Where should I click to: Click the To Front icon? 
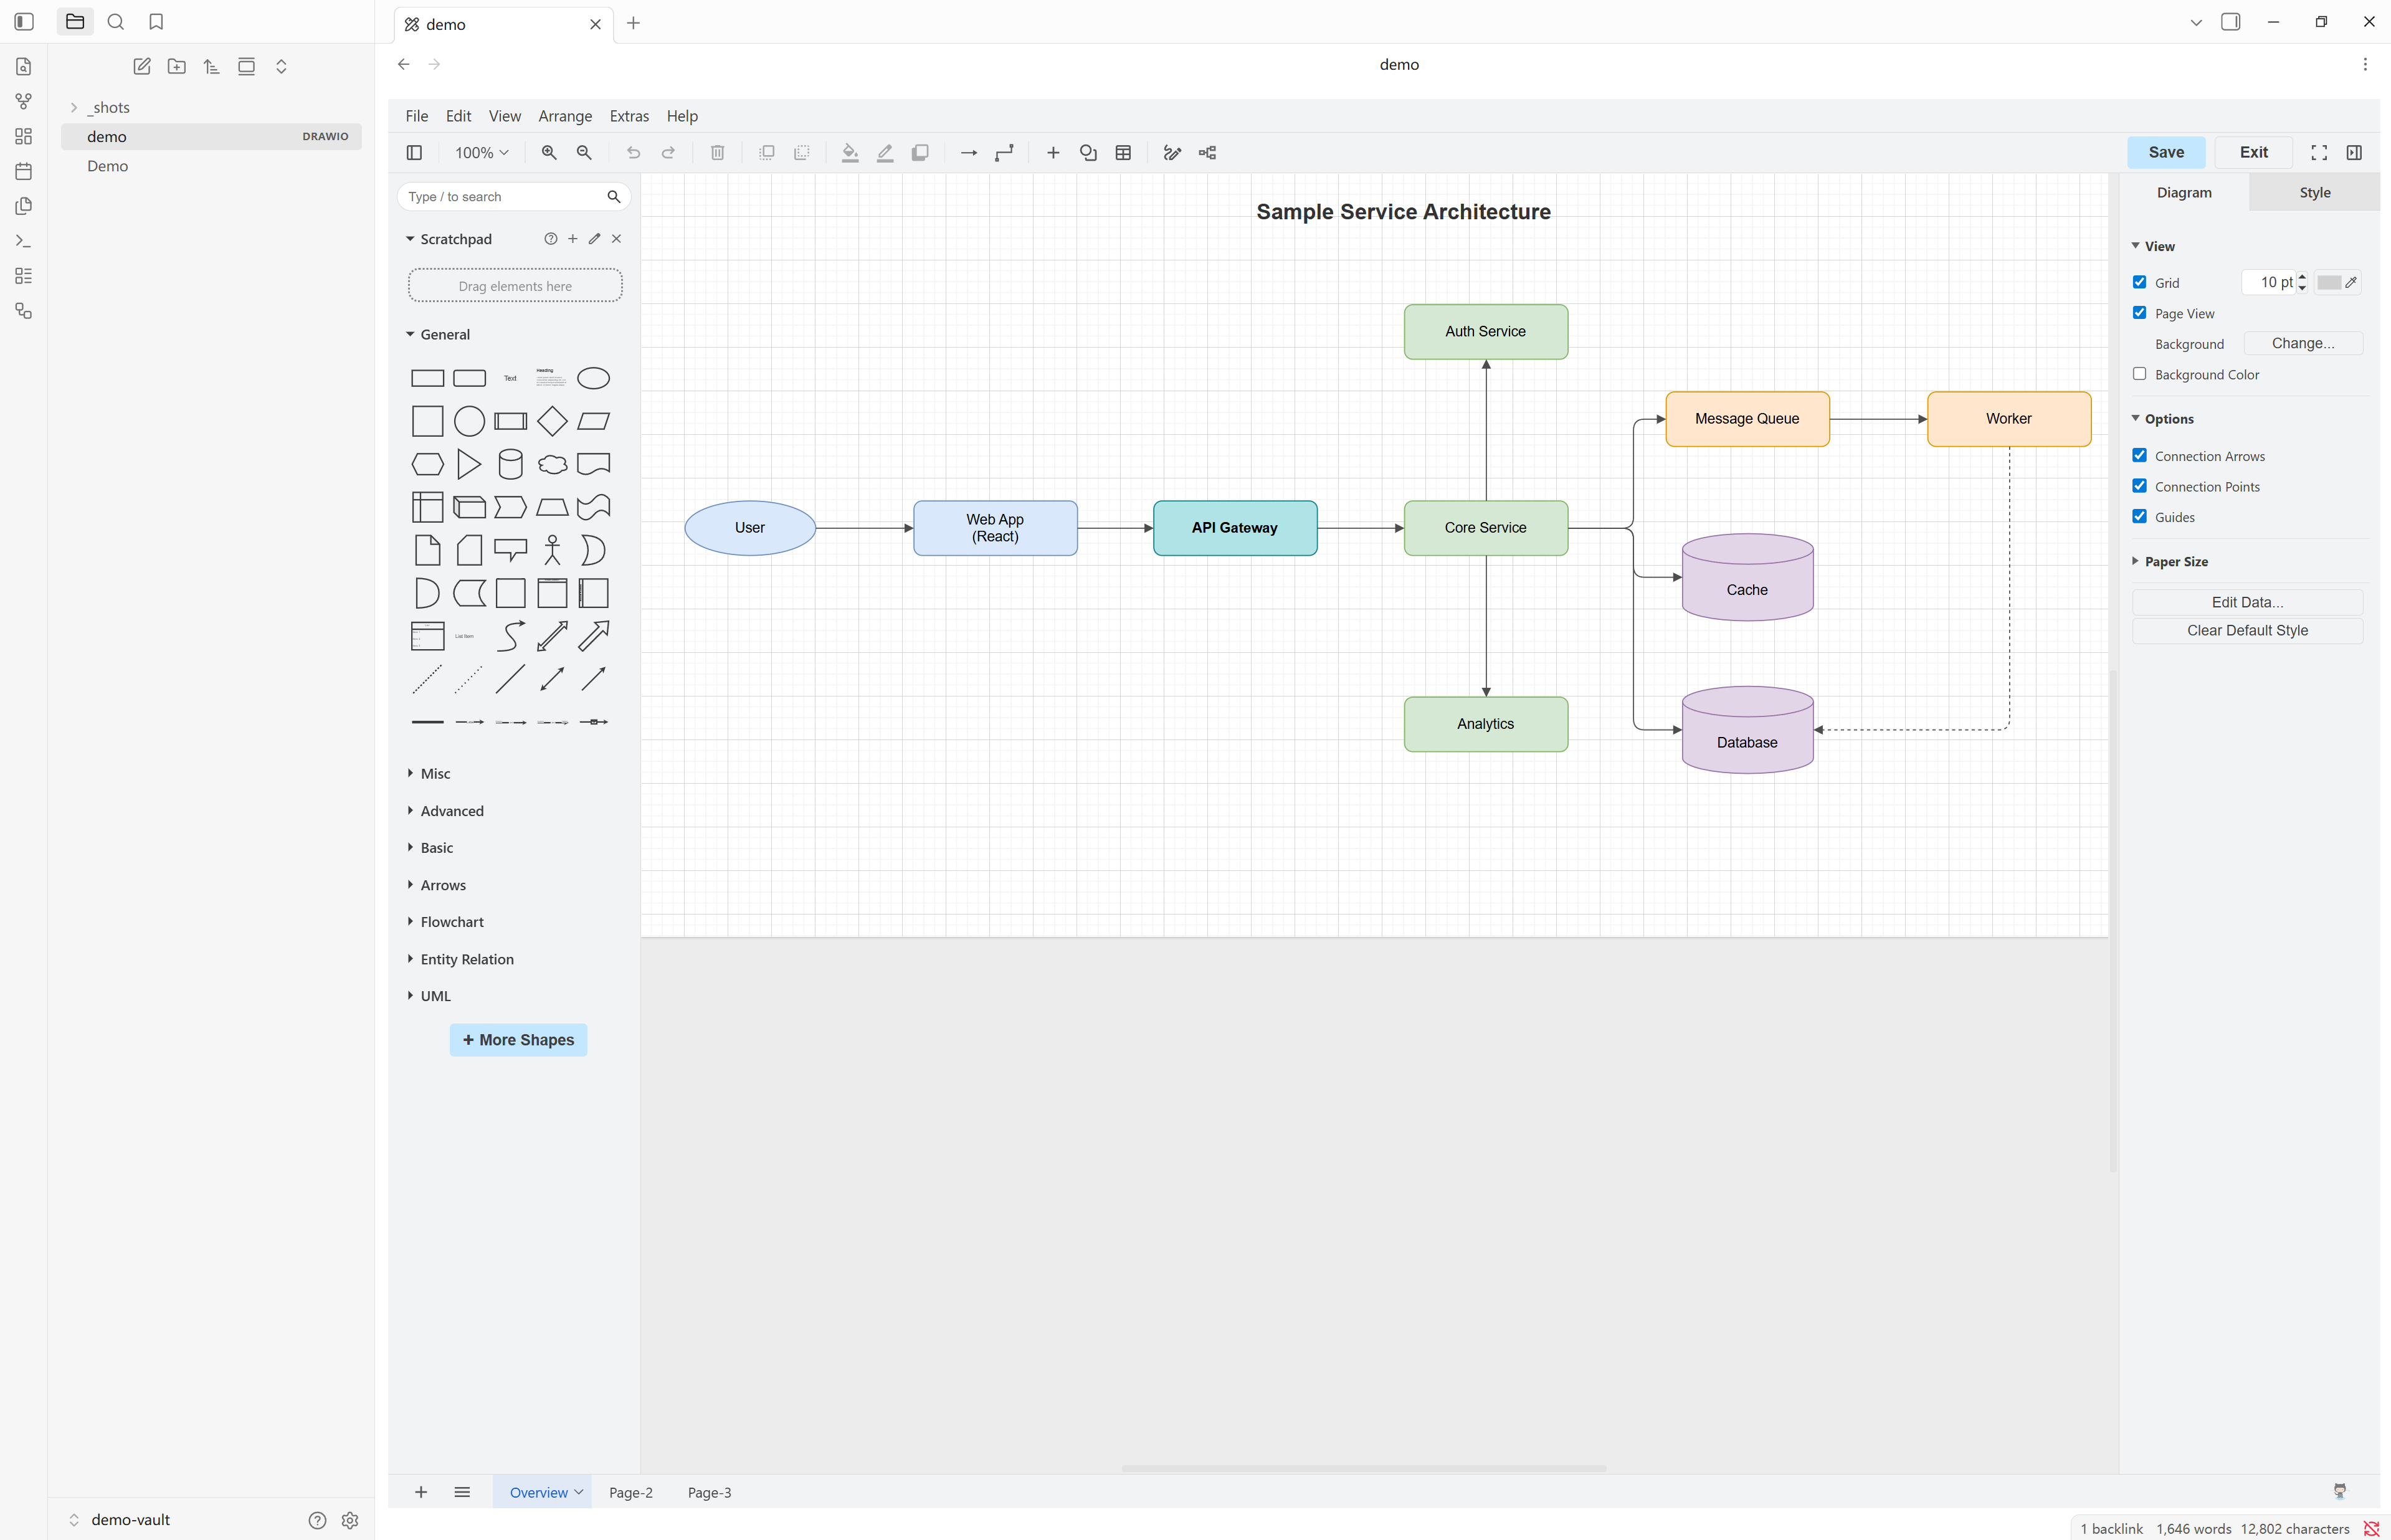767,153
